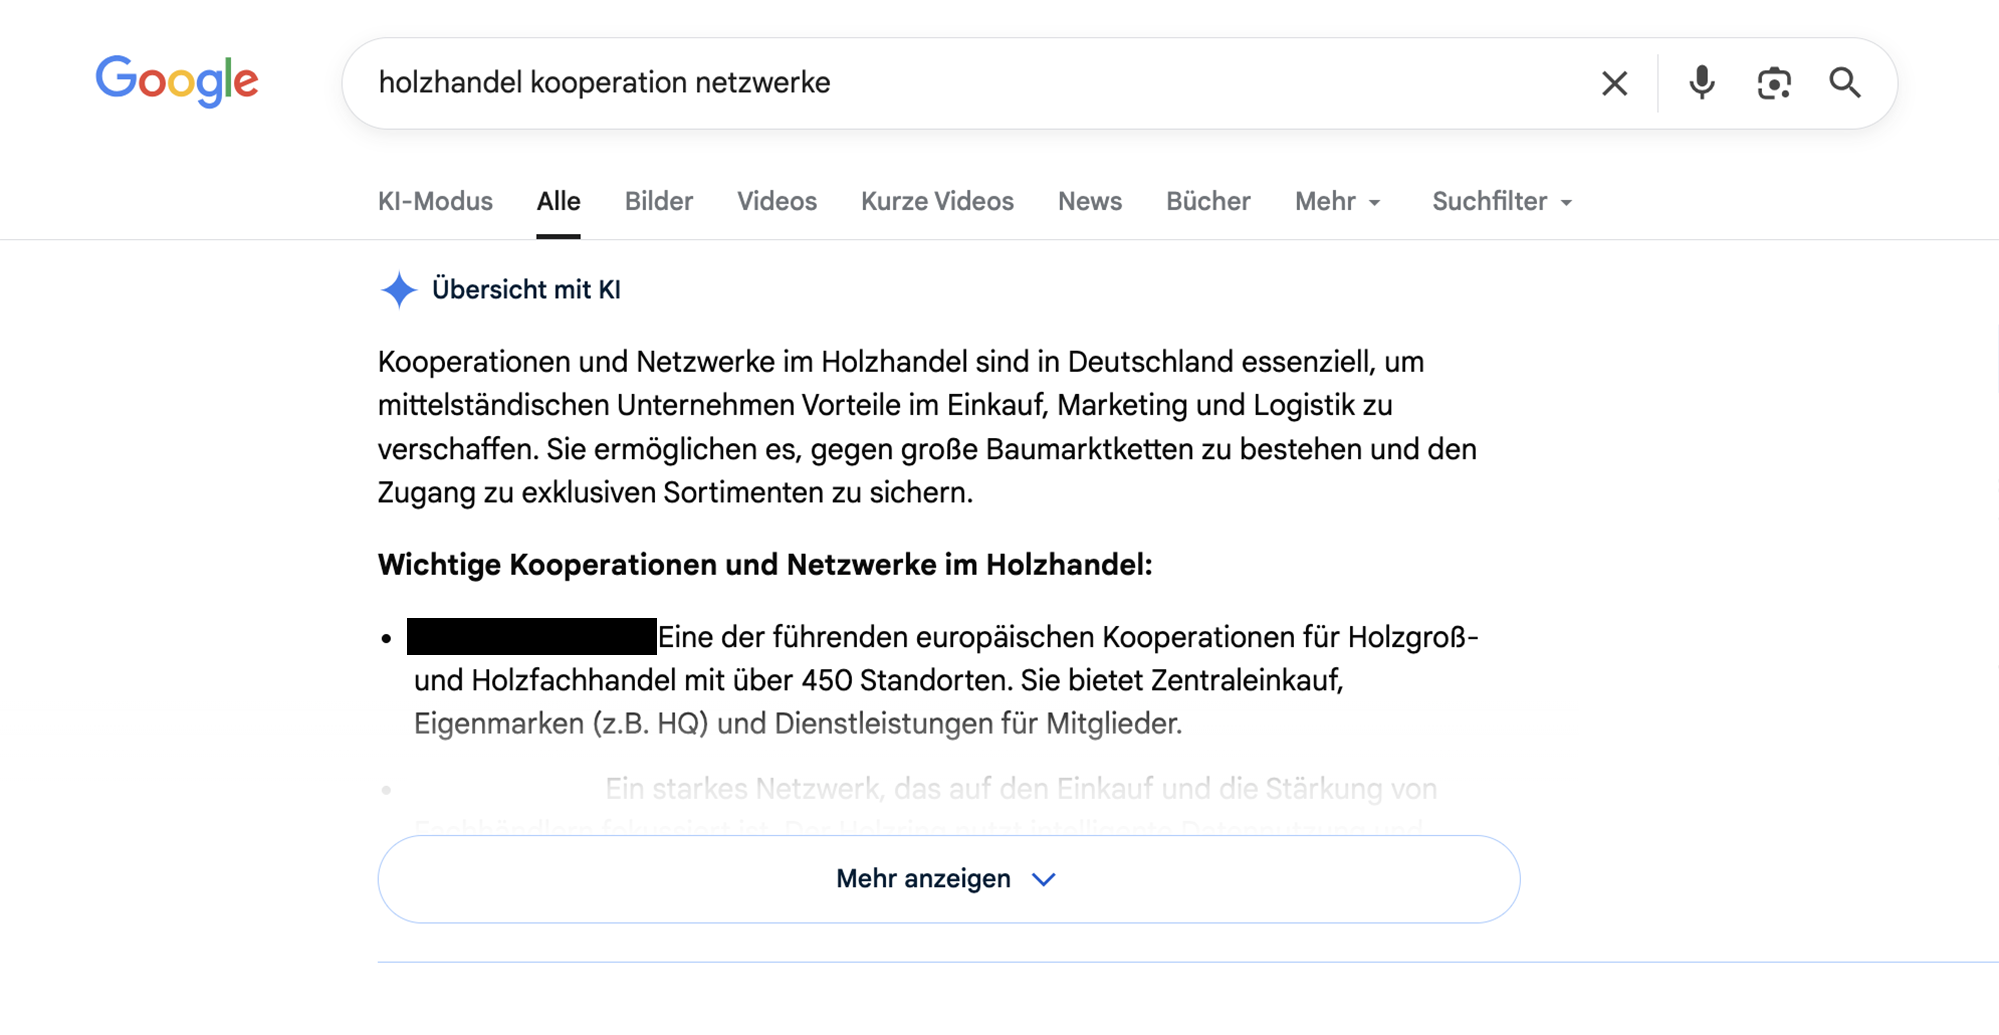Switch to the News tab
The height and width of the screenshot is (1035, 1999).
(1089, 202)
